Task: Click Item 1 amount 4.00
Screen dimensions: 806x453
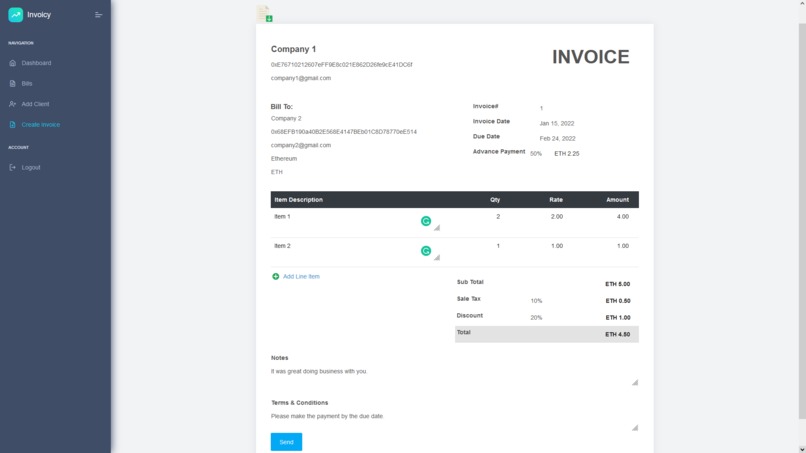Action: tap(622, 216)
